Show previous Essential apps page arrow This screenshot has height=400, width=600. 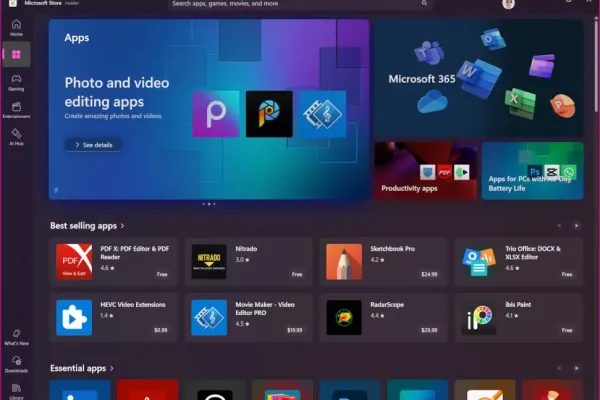559,368
